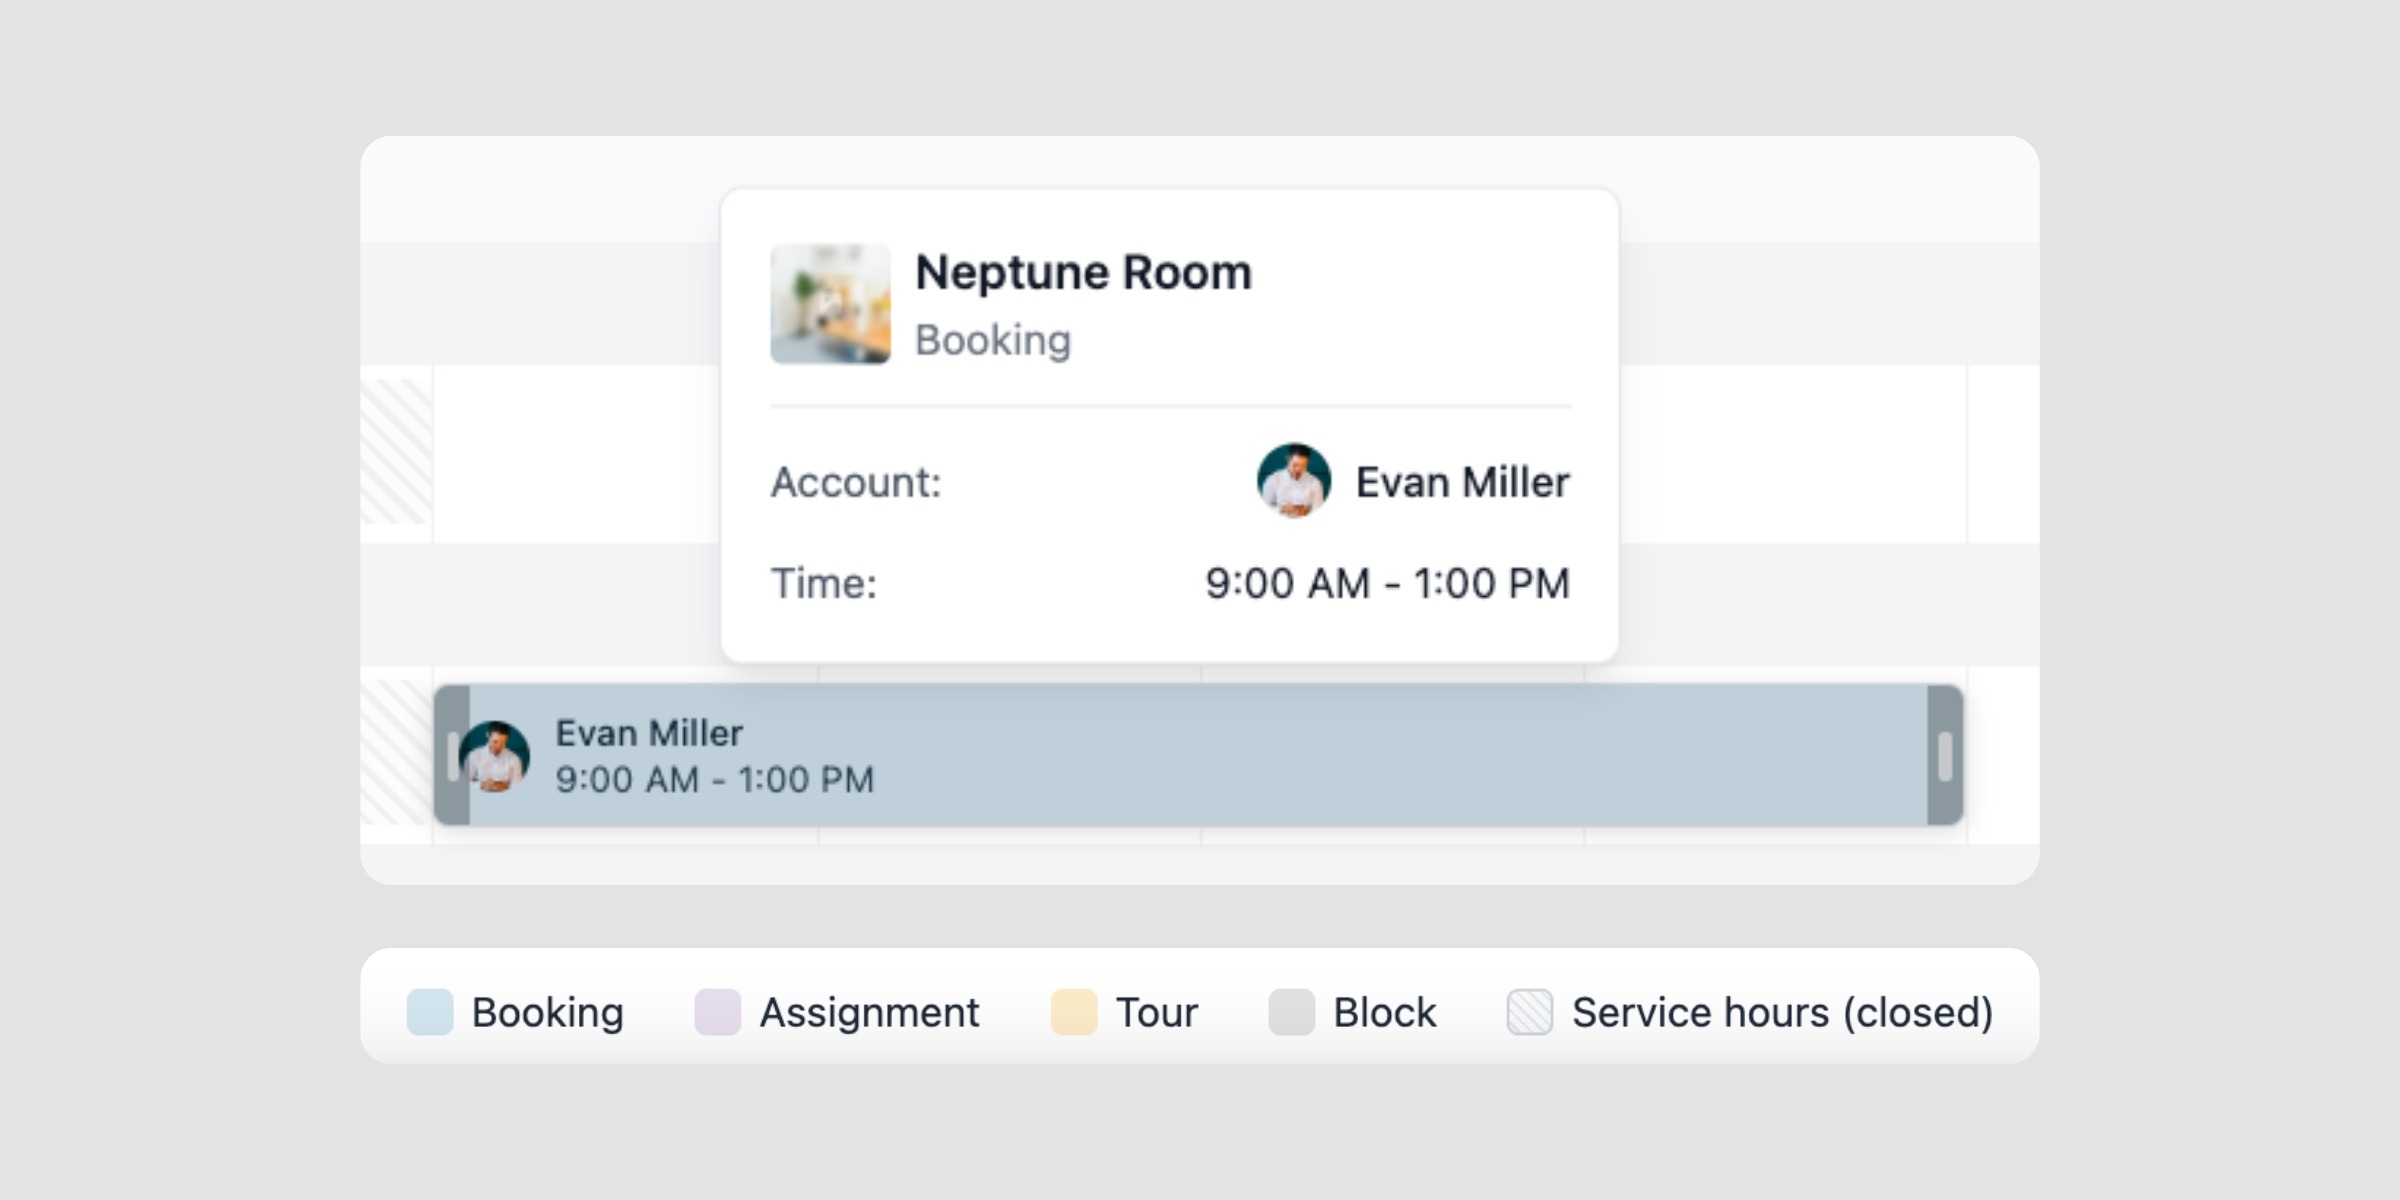Grab the right resize handle of the booking
The image size is (2400, 1200).
[x=1944, y=756]
